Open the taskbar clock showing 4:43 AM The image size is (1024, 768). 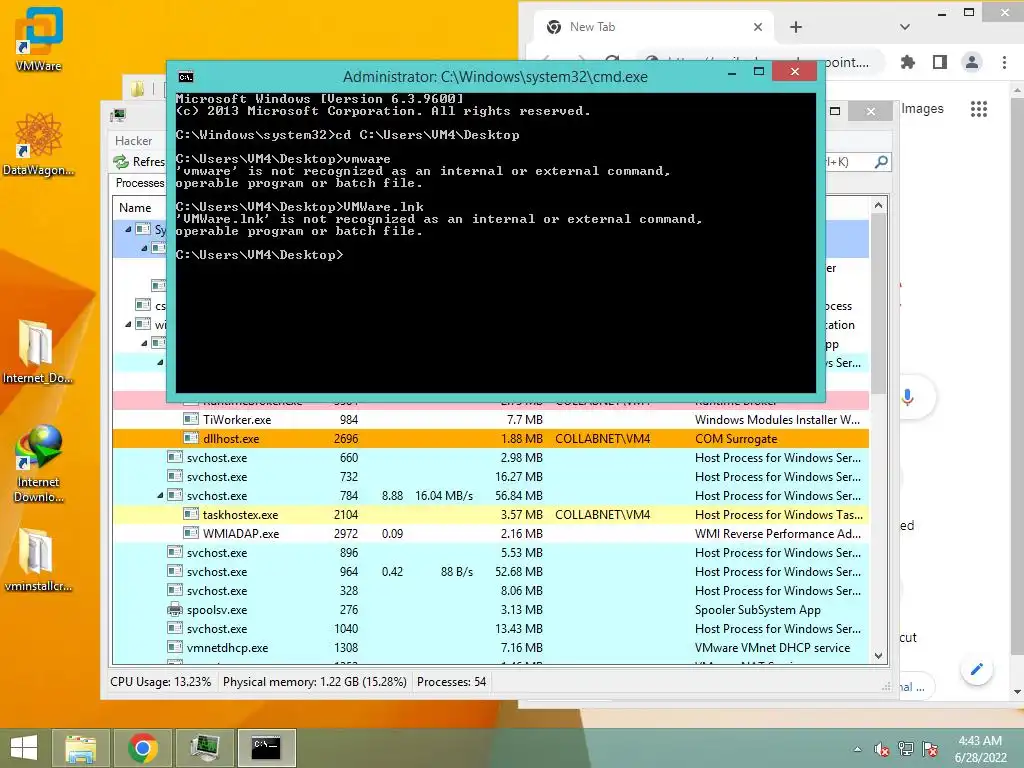coord(980,749)
